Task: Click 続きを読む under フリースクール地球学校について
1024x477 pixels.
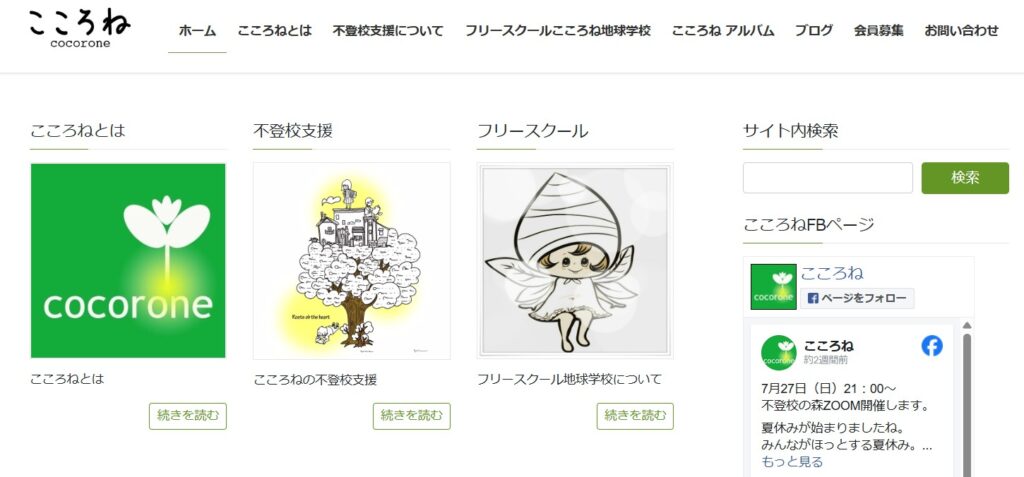Action: click(635, 416)
